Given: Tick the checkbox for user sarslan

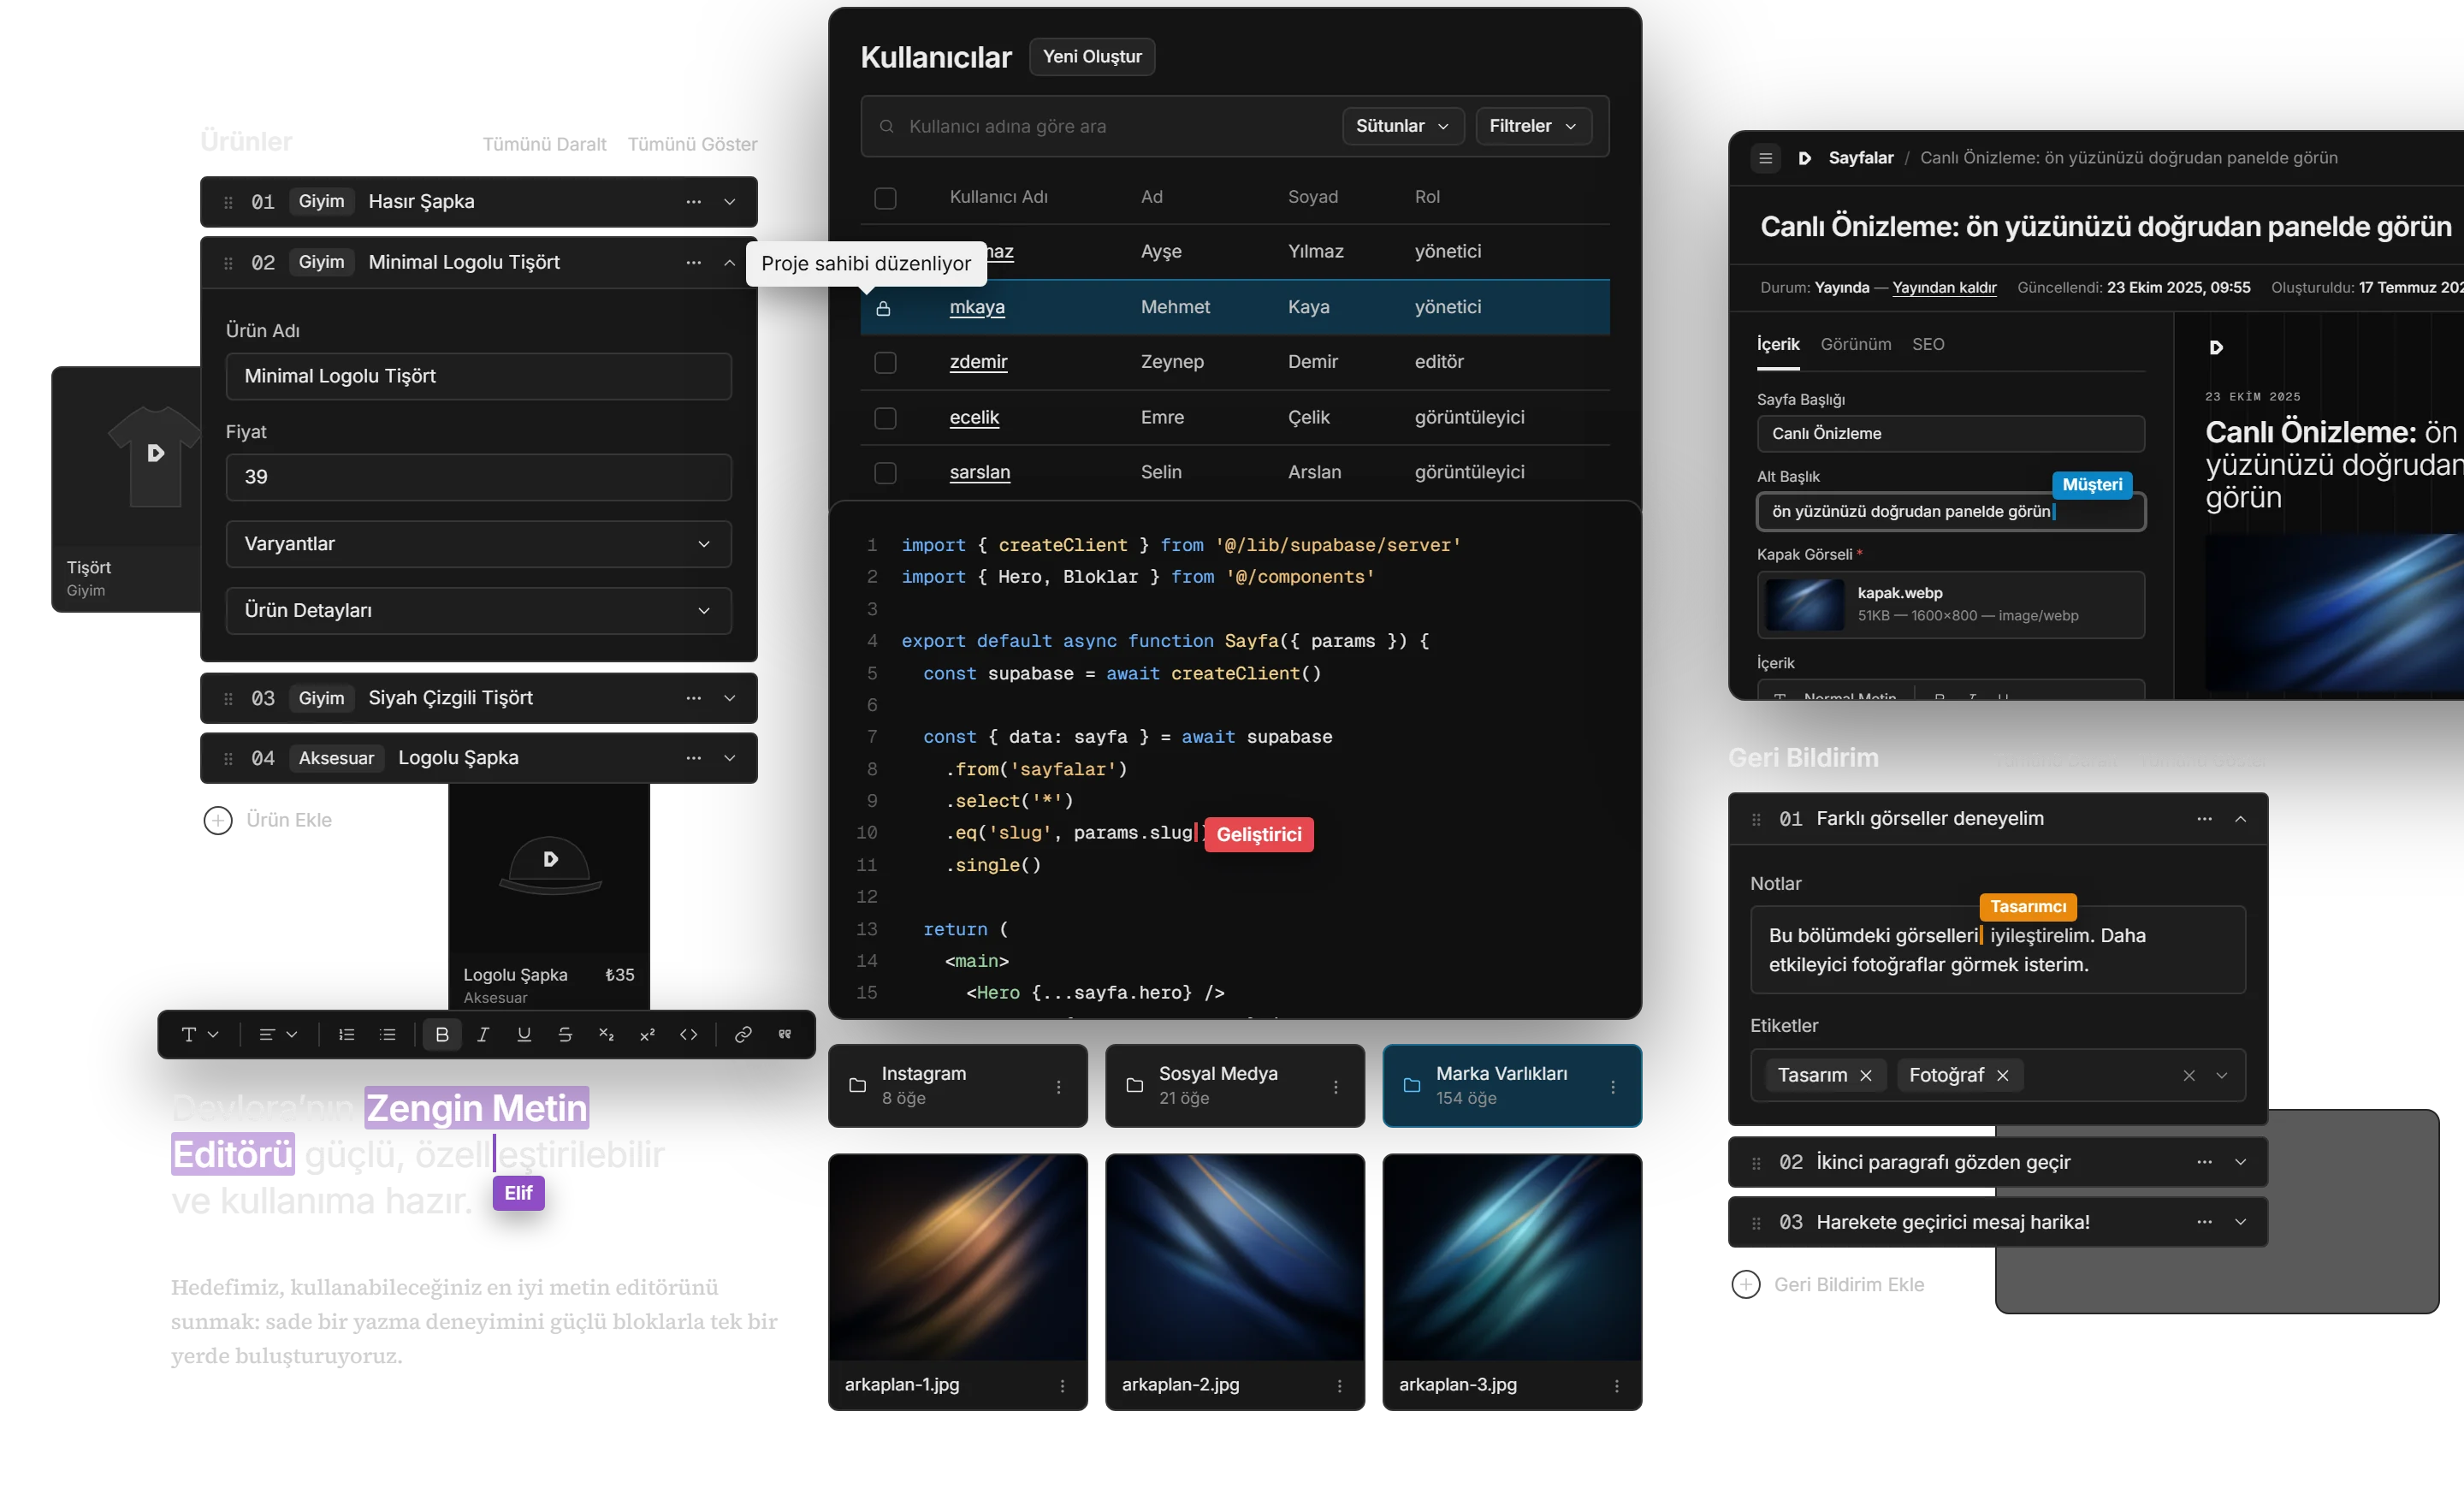Looking at the screenshot, I should click(x=885, y=472).
